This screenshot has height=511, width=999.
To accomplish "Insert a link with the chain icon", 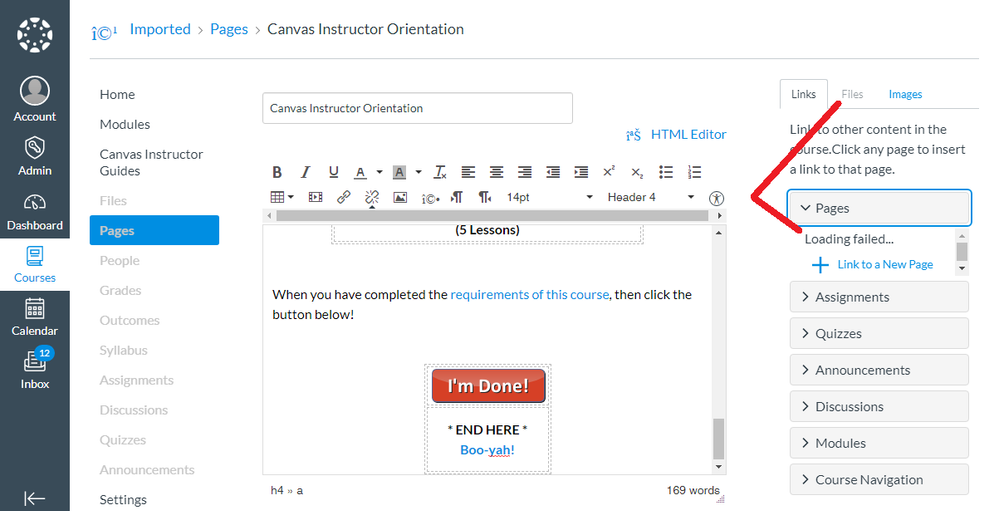I will pos(343,198).
